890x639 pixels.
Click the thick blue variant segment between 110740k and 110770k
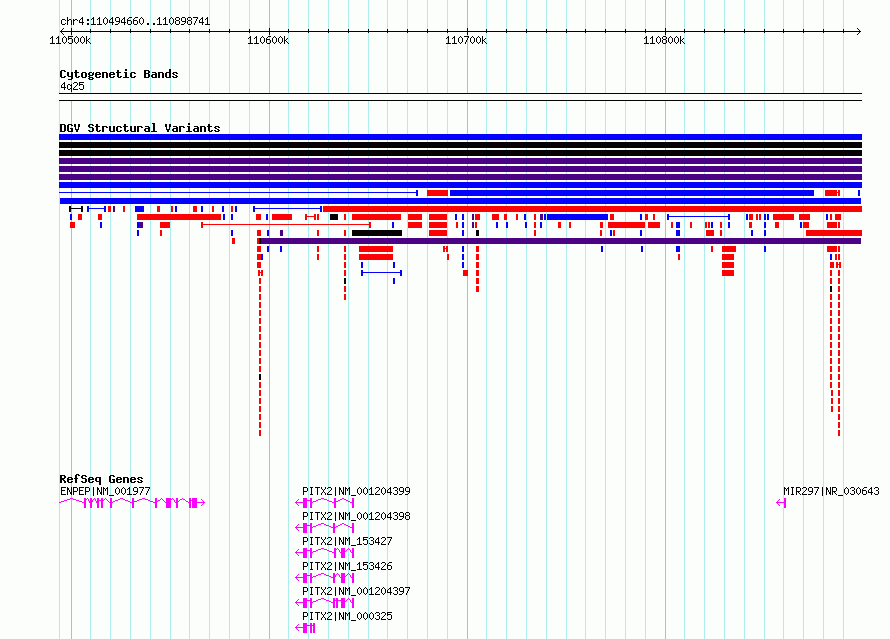tap(576, 217)
